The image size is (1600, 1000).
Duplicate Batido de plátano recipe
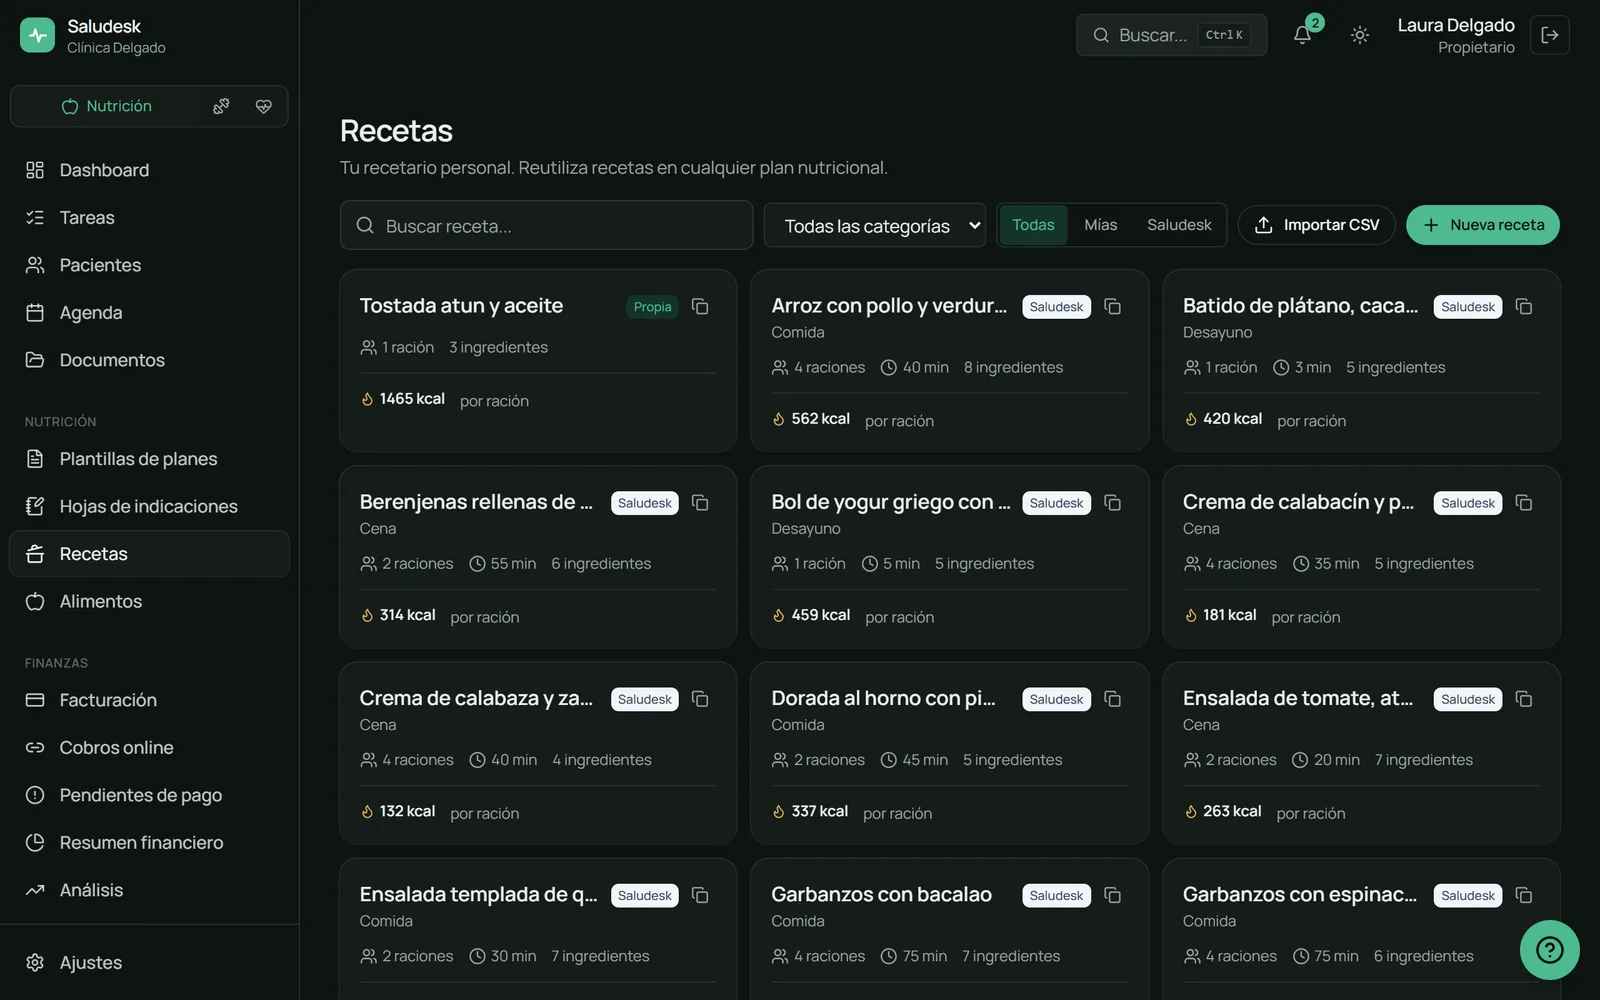tap(1524, 306)
